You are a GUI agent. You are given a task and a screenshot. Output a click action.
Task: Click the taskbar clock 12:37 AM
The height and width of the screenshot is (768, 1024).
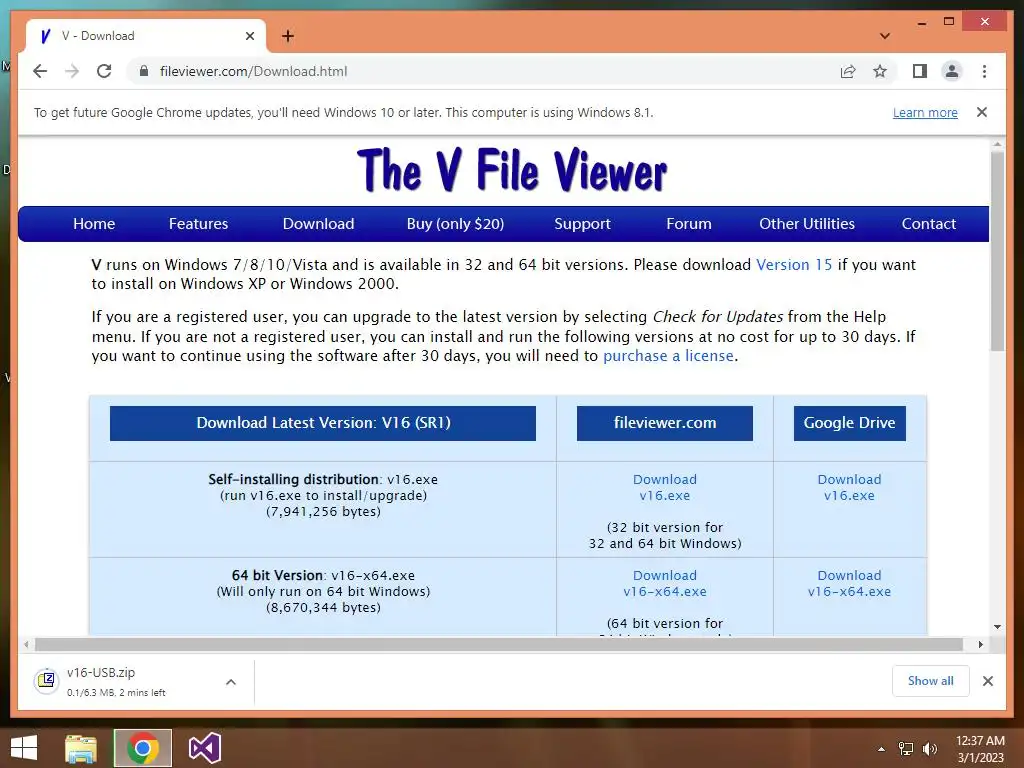point(980,741)
